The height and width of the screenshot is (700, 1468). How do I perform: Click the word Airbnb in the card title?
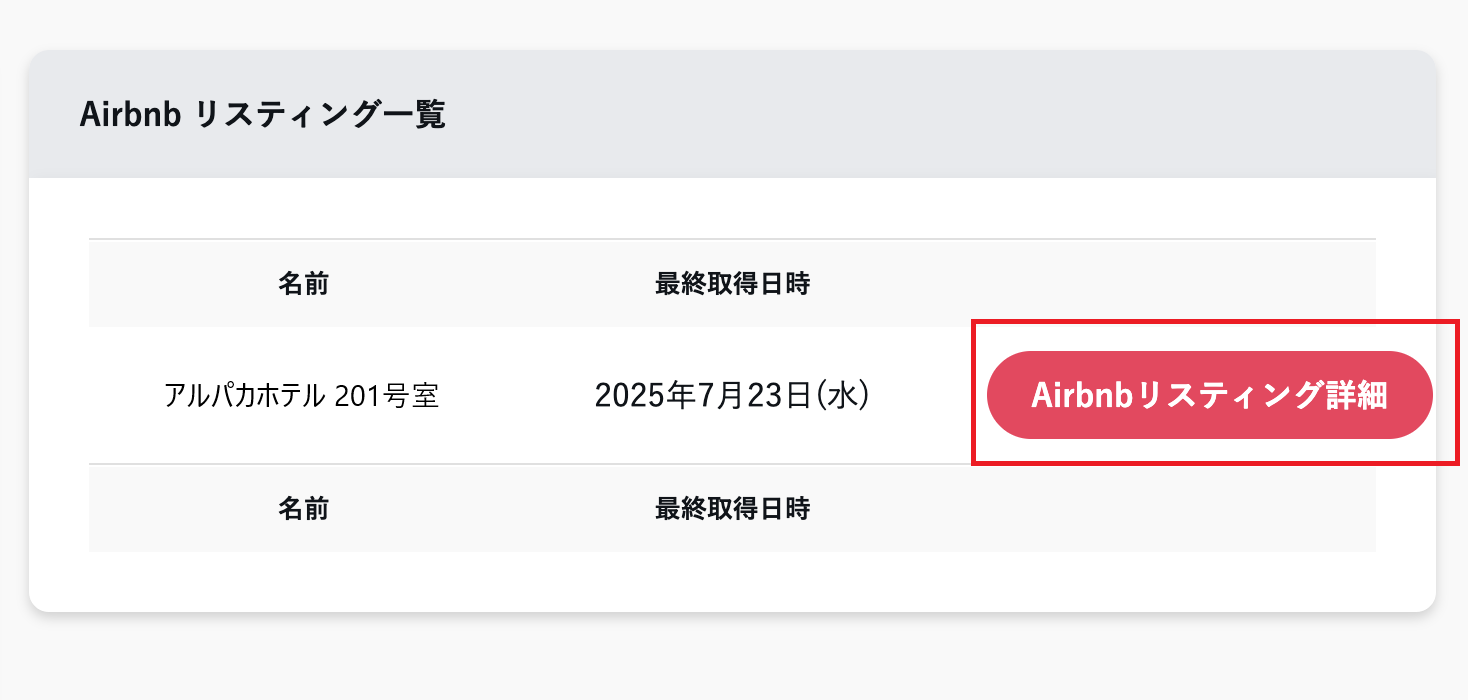(129, 115)
